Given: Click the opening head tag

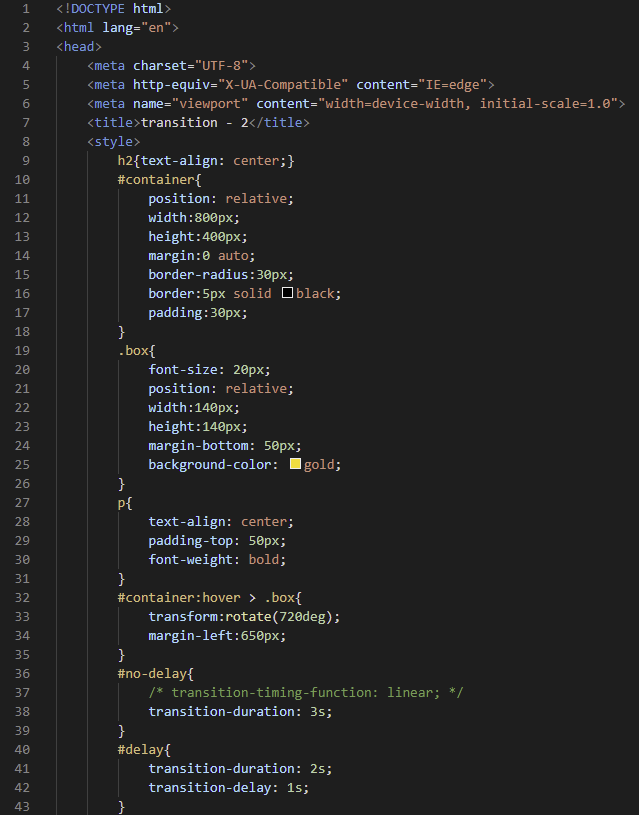Looking at the screenshot, I should click(79, 47).
